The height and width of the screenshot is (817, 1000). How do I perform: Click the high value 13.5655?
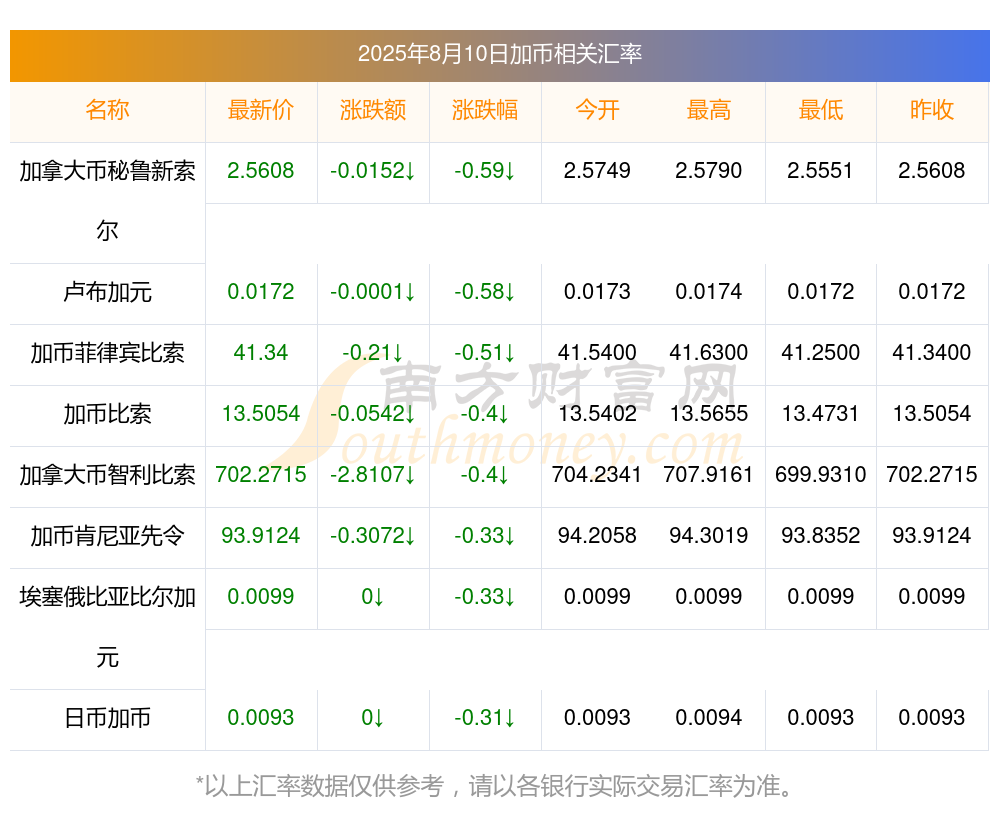click(709, 413)
